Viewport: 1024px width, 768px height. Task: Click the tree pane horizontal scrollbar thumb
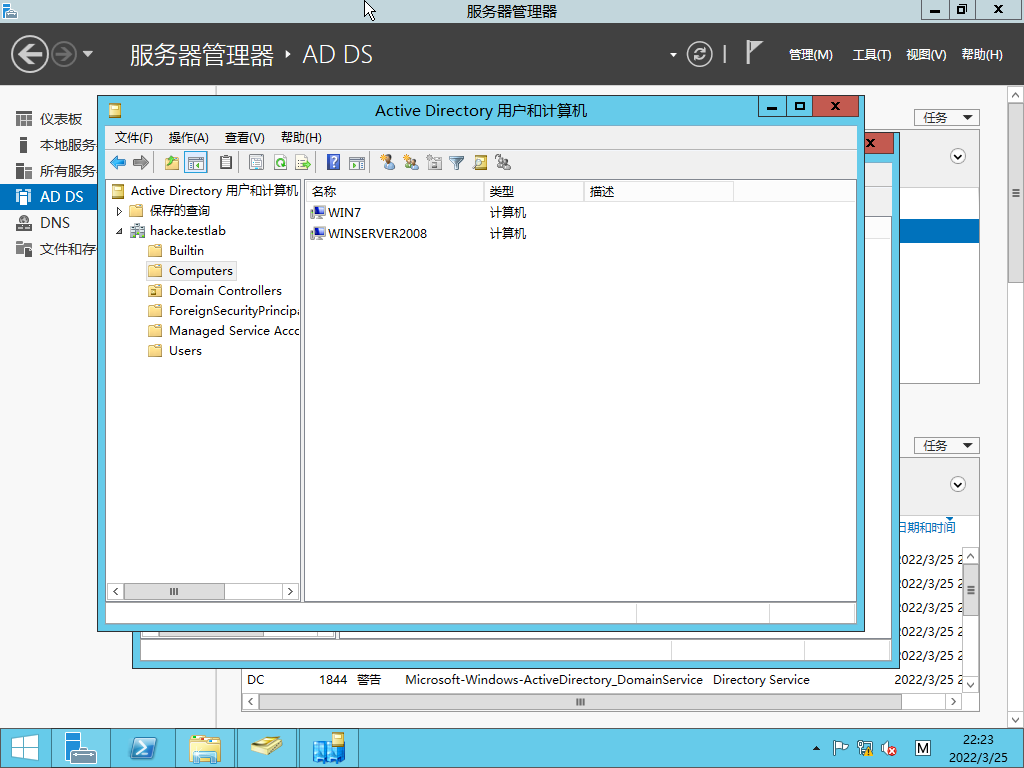click(x=174, y=592)
